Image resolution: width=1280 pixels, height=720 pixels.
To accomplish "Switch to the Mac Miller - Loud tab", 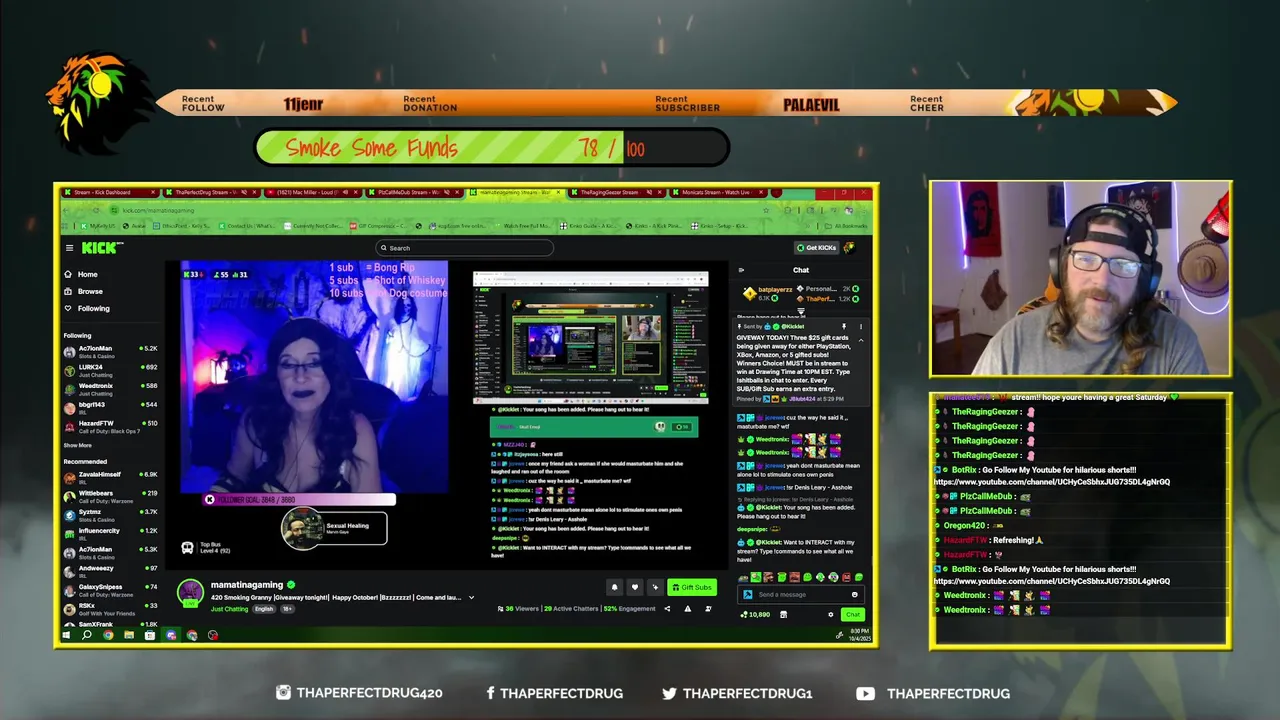I will [311, 192].
